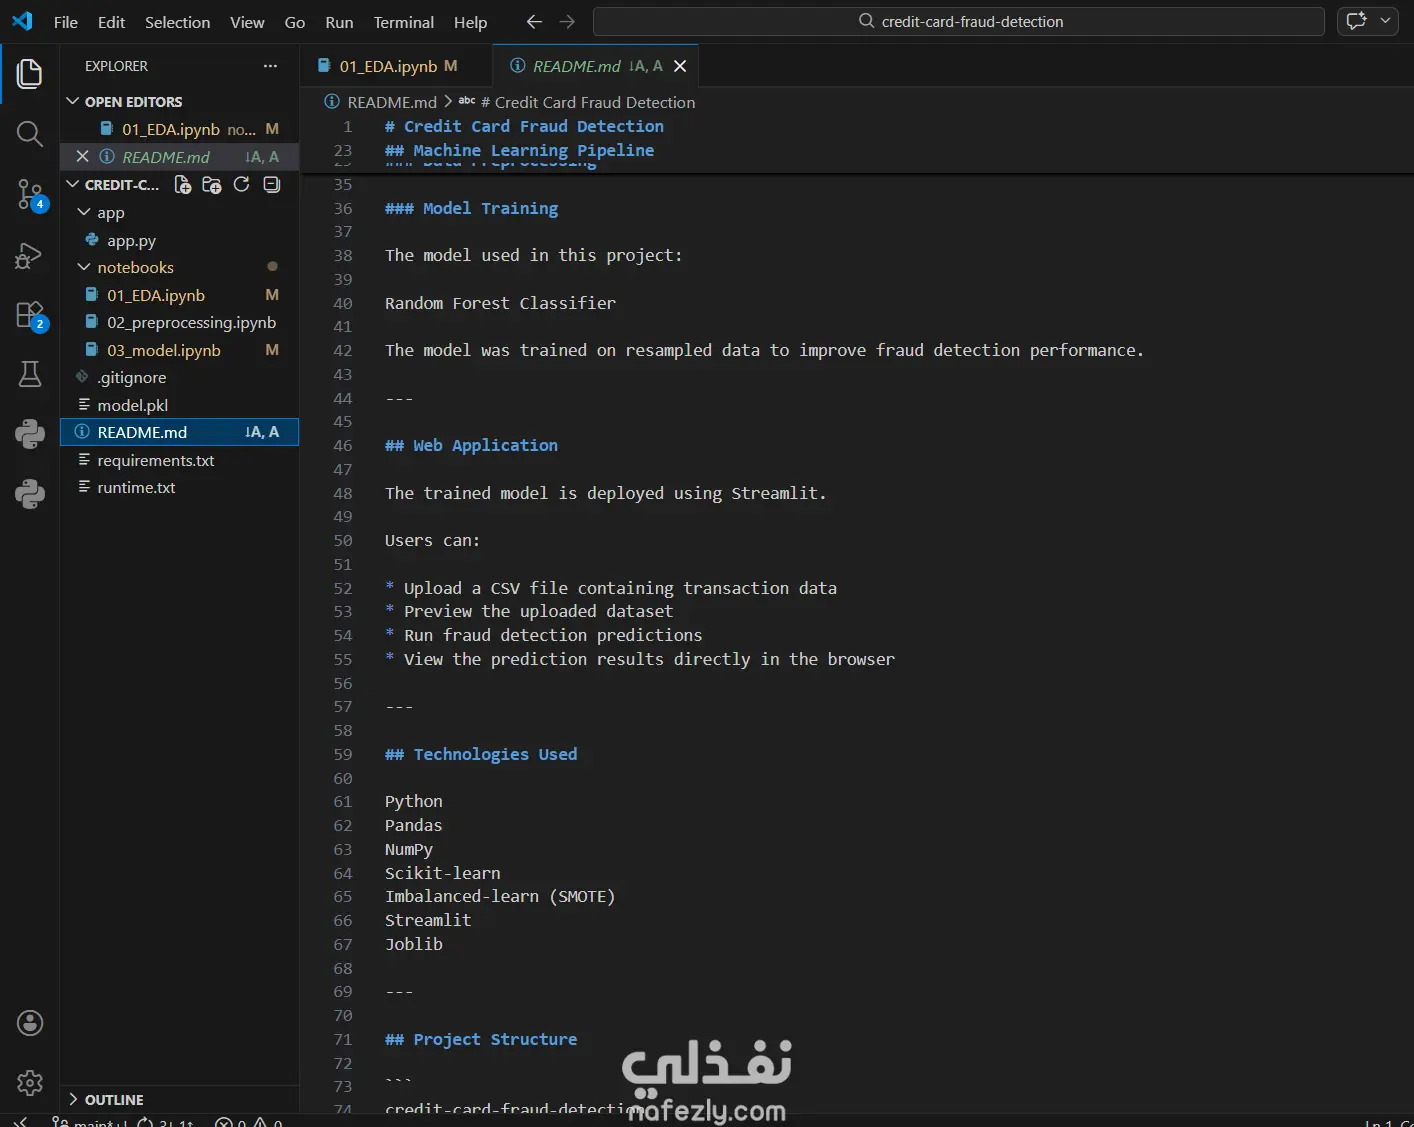This screenshot has height=1127, width=1414.
Task: Open the File menu
Action: click(66, 22)
